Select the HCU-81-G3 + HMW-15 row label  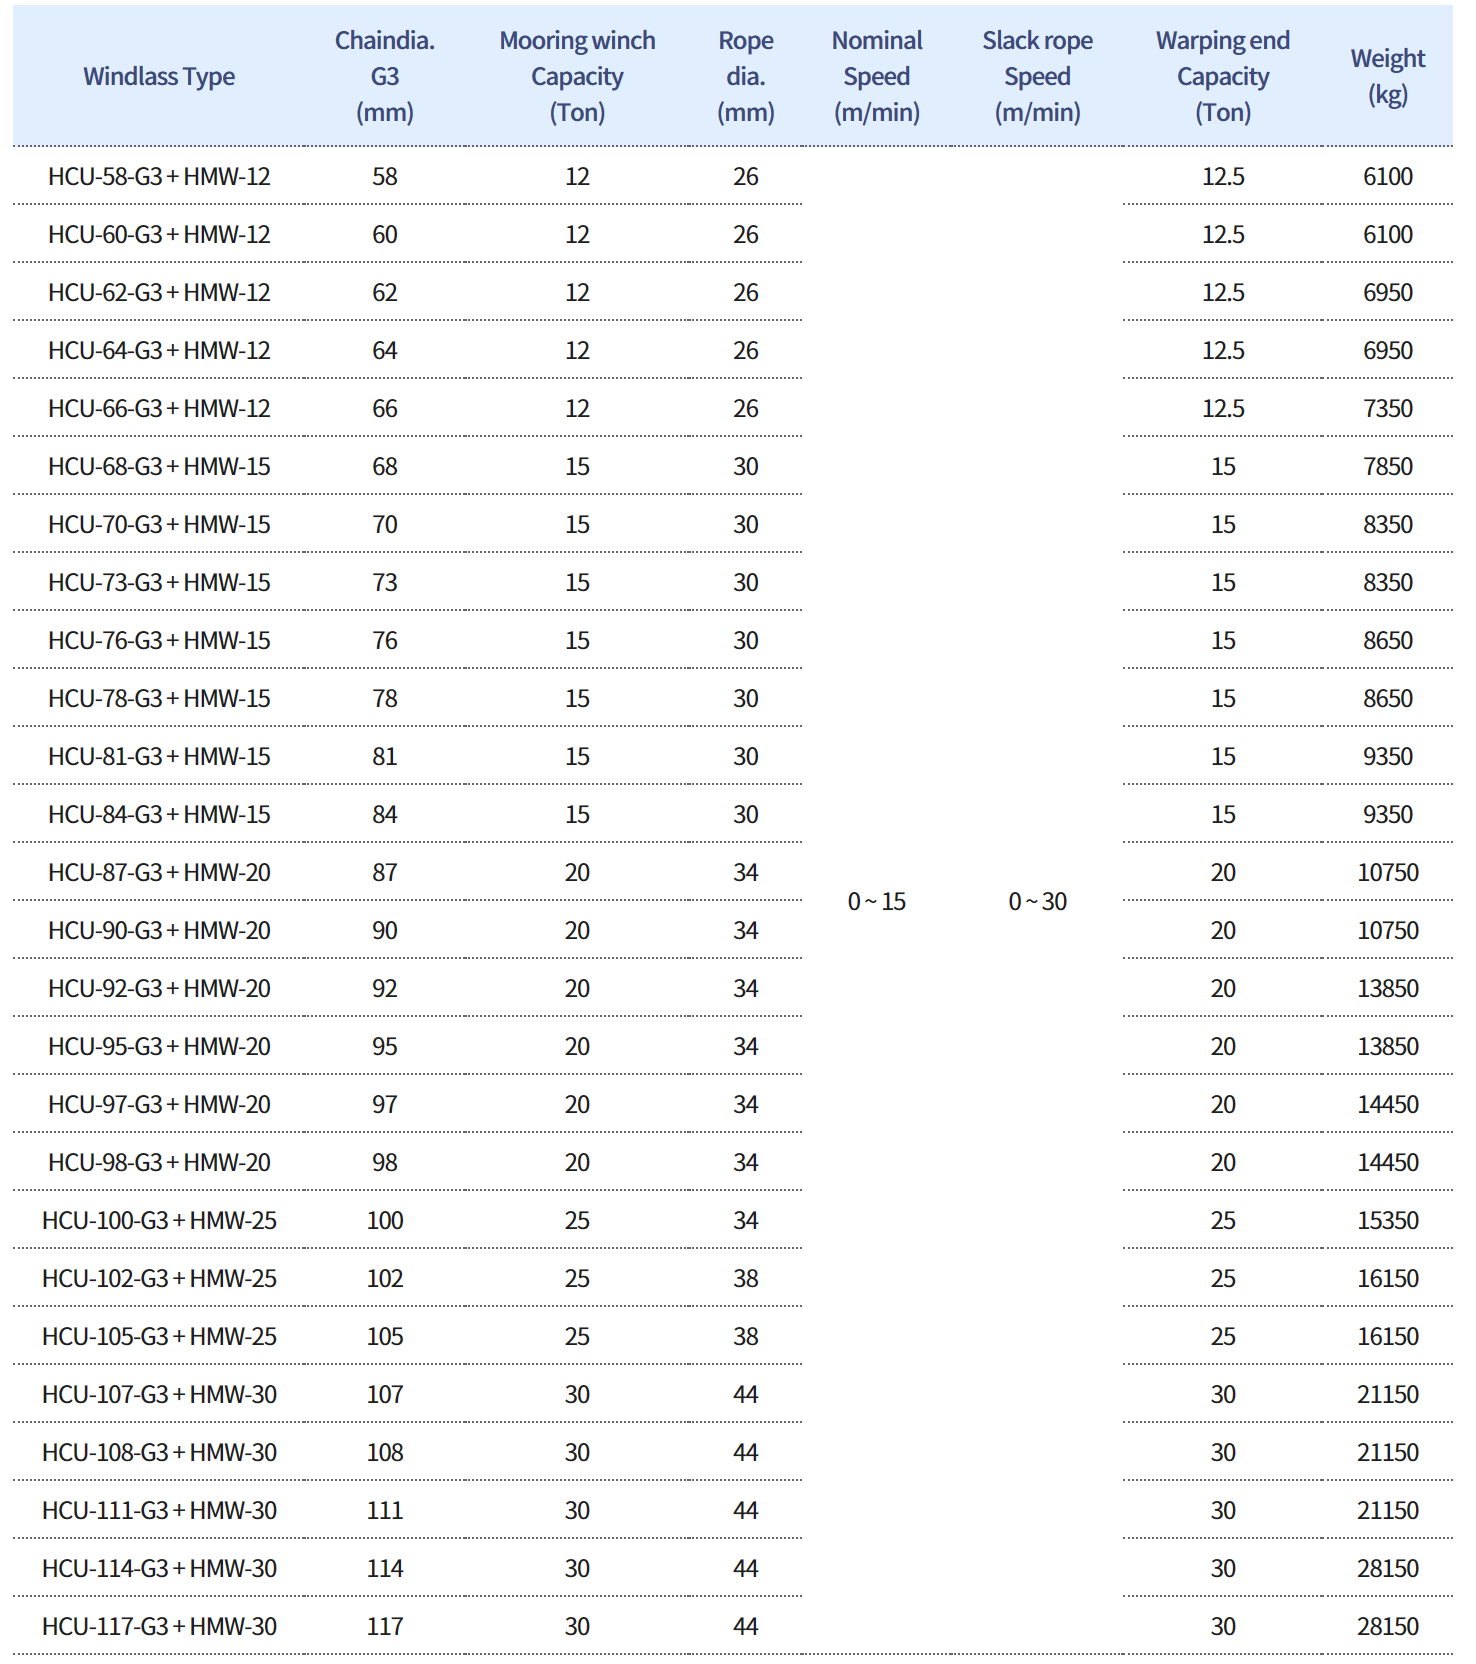coord(159,757)
